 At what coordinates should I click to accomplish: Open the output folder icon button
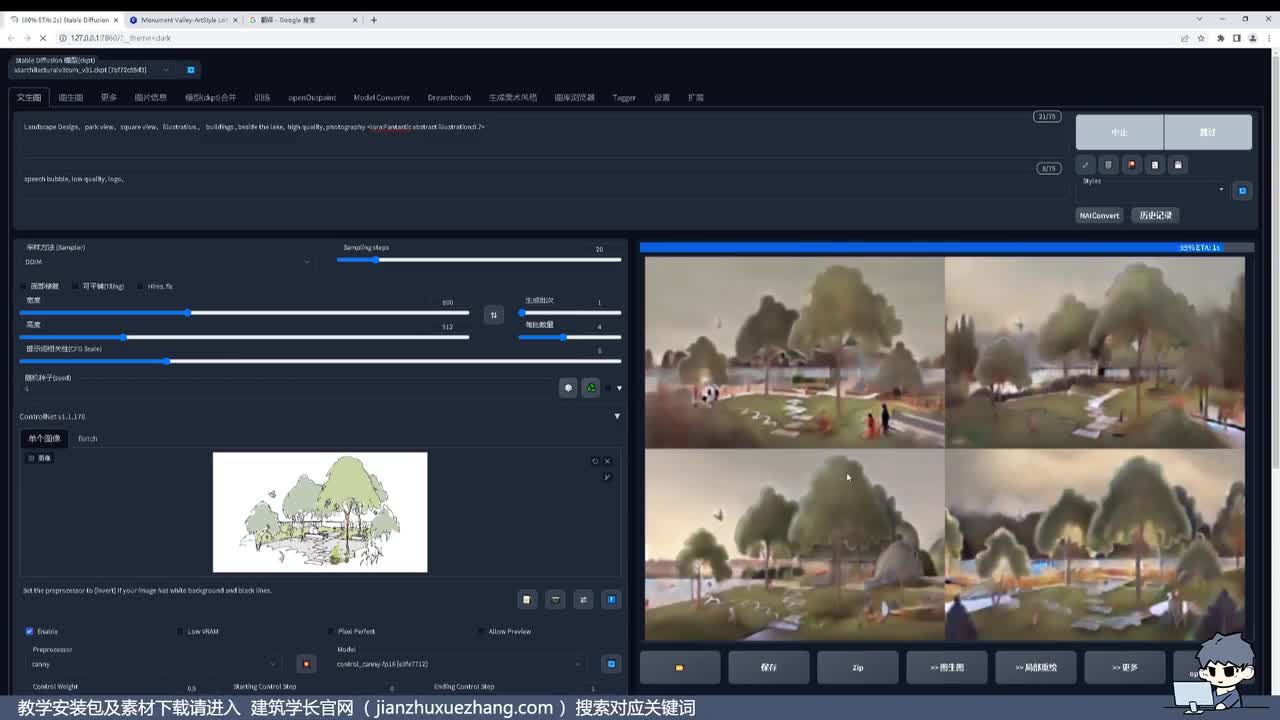(680, 667)
